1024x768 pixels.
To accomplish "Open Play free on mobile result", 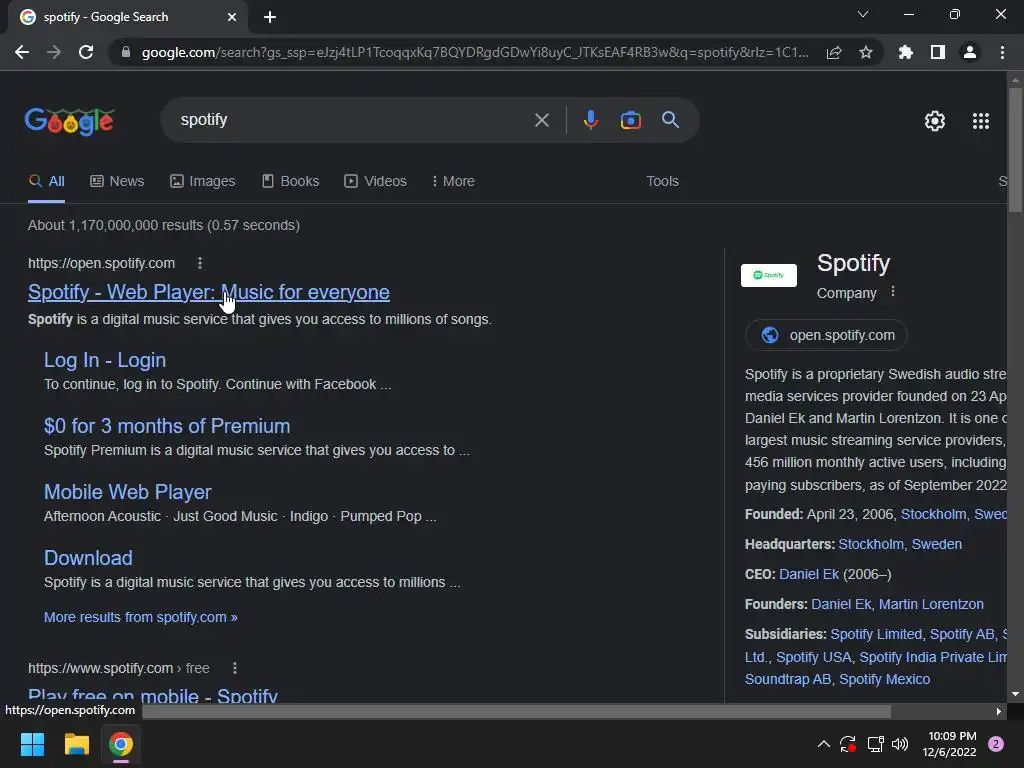I will pos(153,695).
